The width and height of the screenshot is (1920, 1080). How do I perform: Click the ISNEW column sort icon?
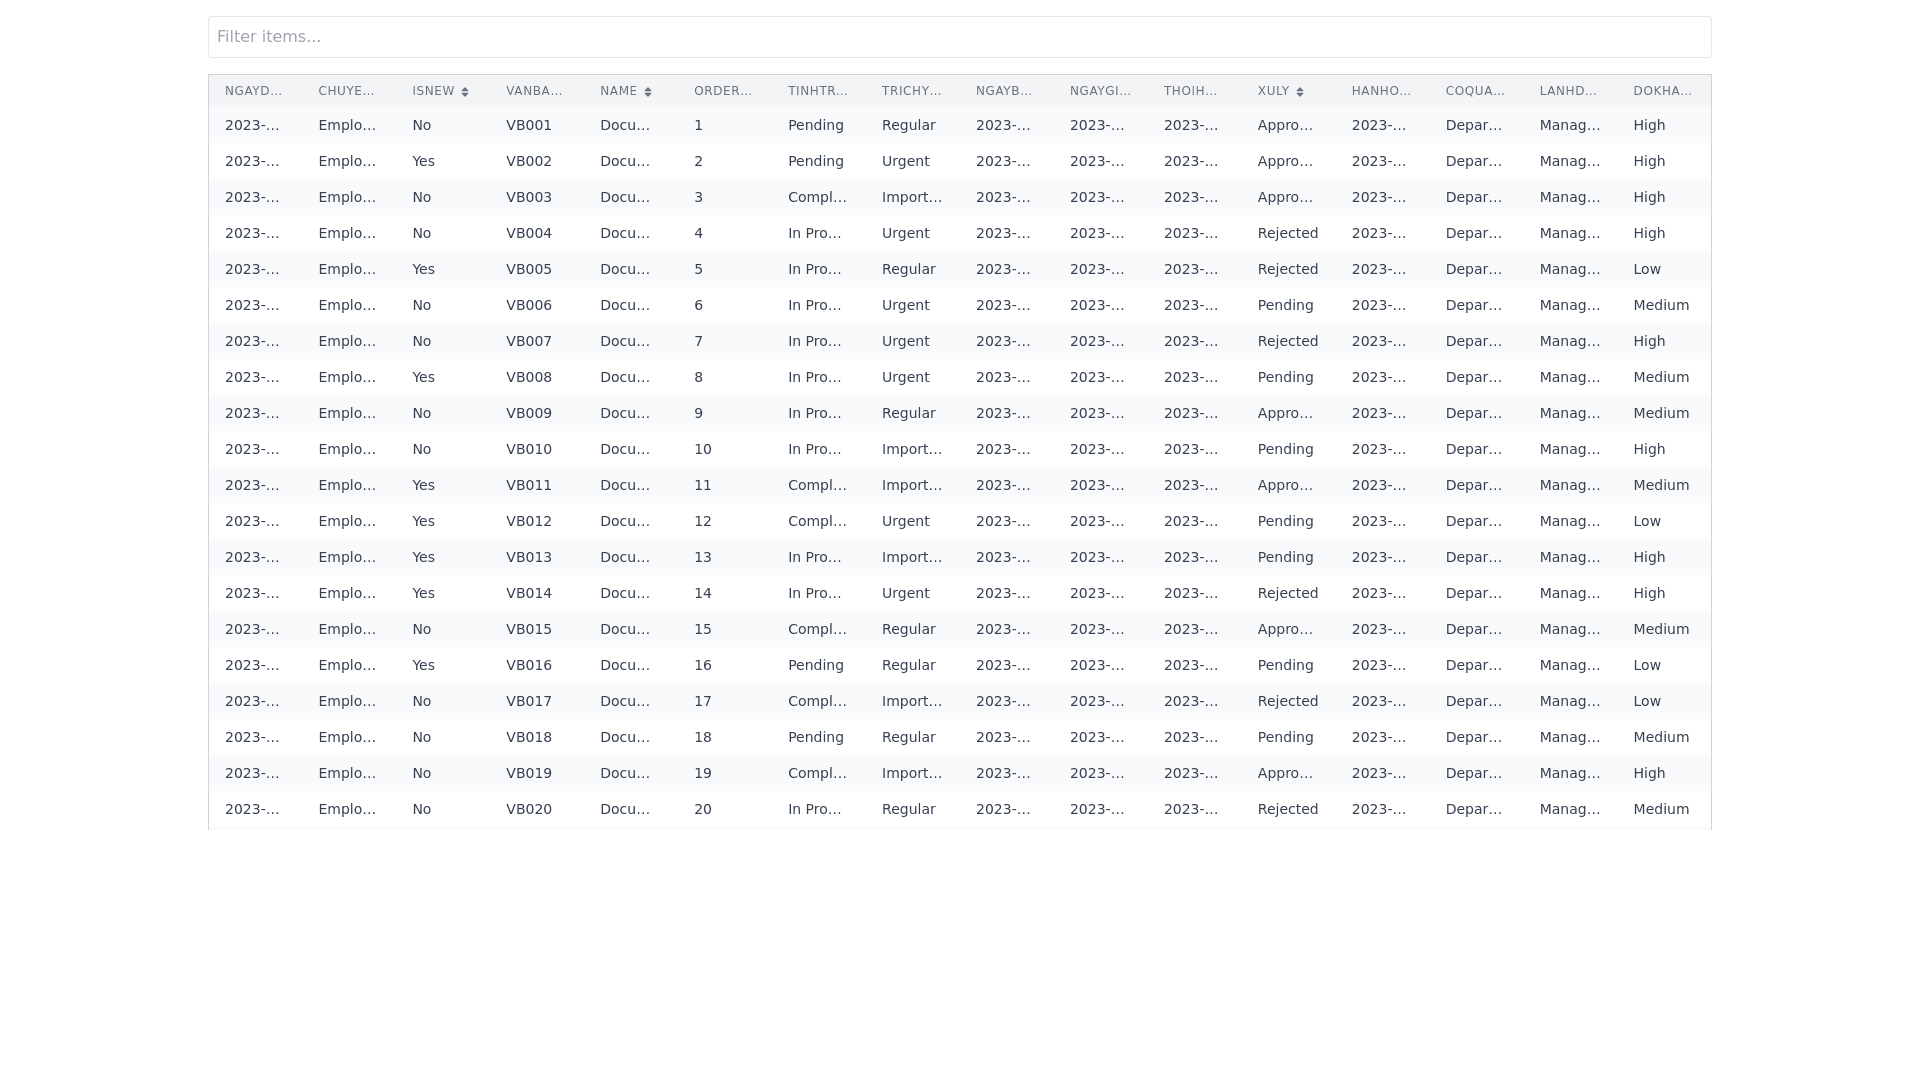[465, 92]
